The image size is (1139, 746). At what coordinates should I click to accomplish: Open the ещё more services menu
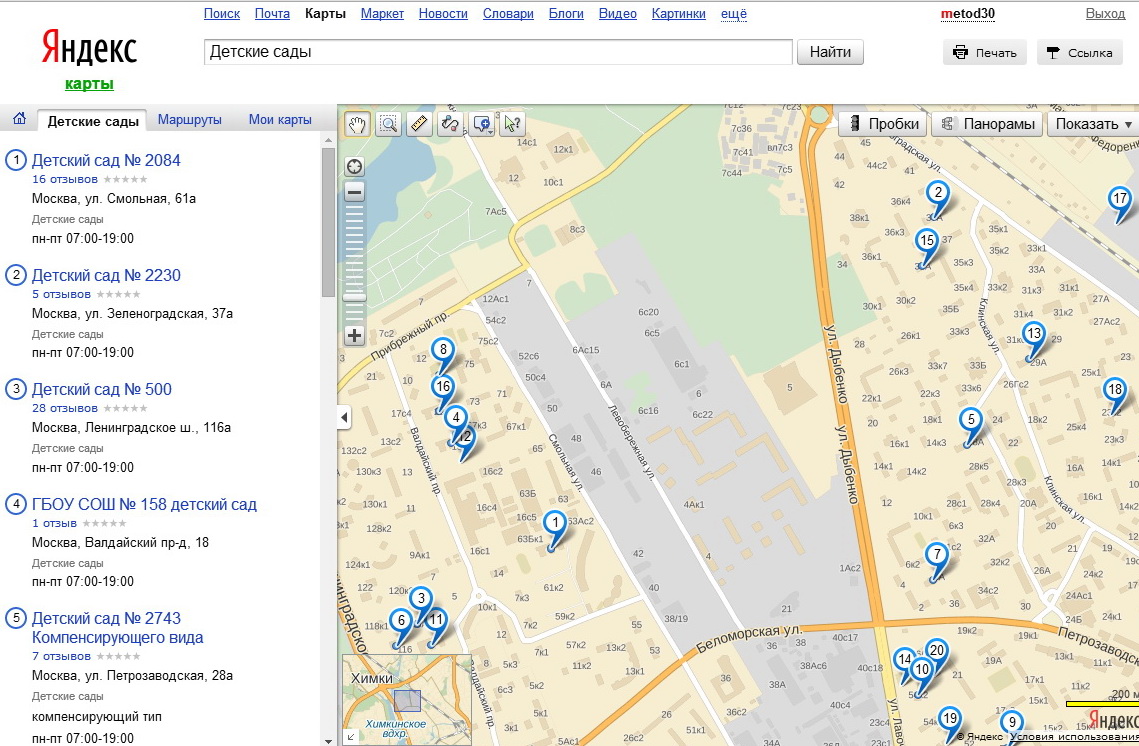(734, 14)
